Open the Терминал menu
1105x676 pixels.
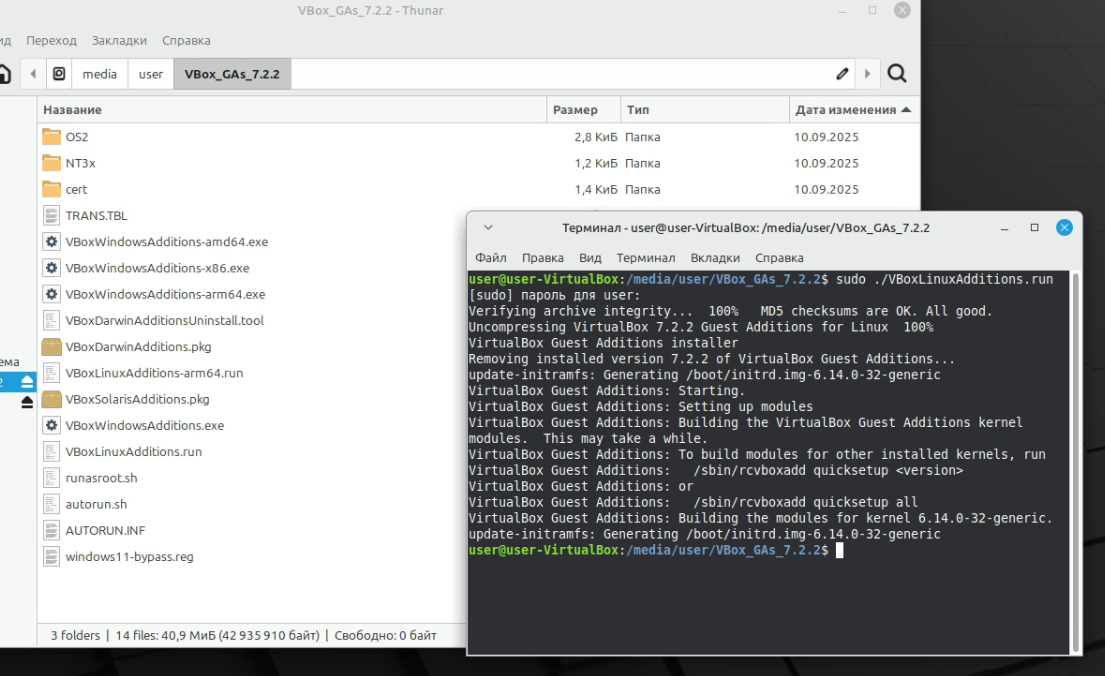[x=645, y=258]
